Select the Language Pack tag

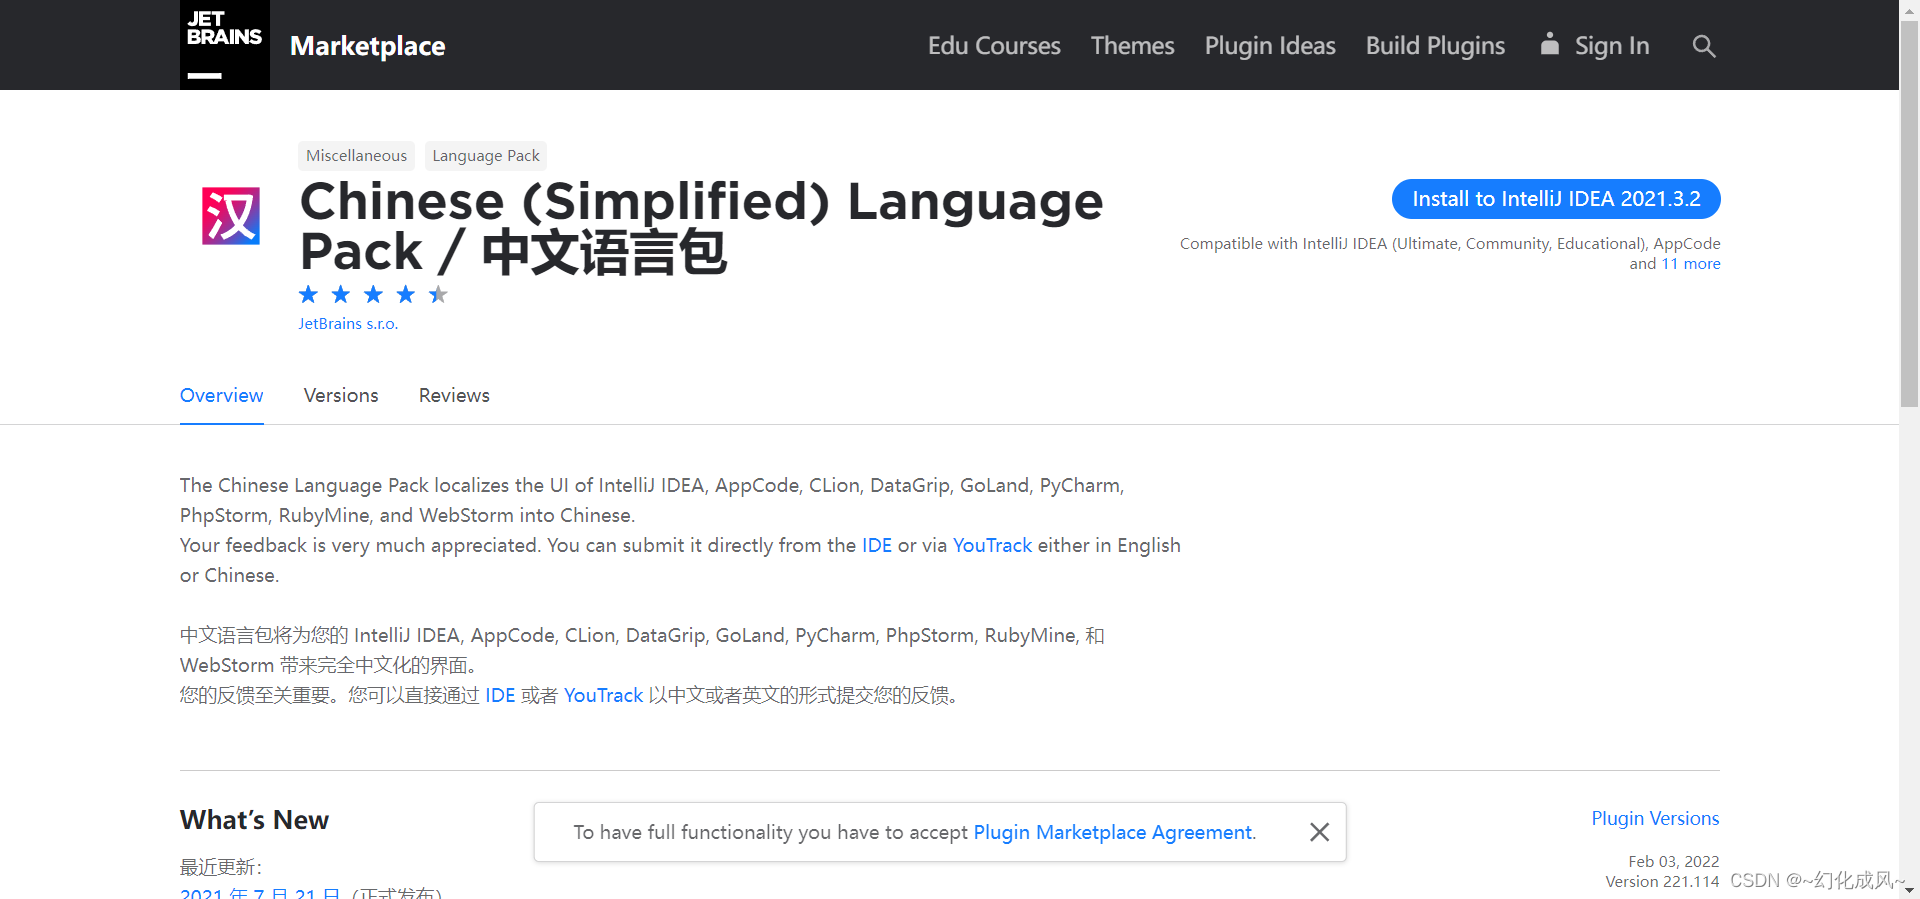click(486, 155)
